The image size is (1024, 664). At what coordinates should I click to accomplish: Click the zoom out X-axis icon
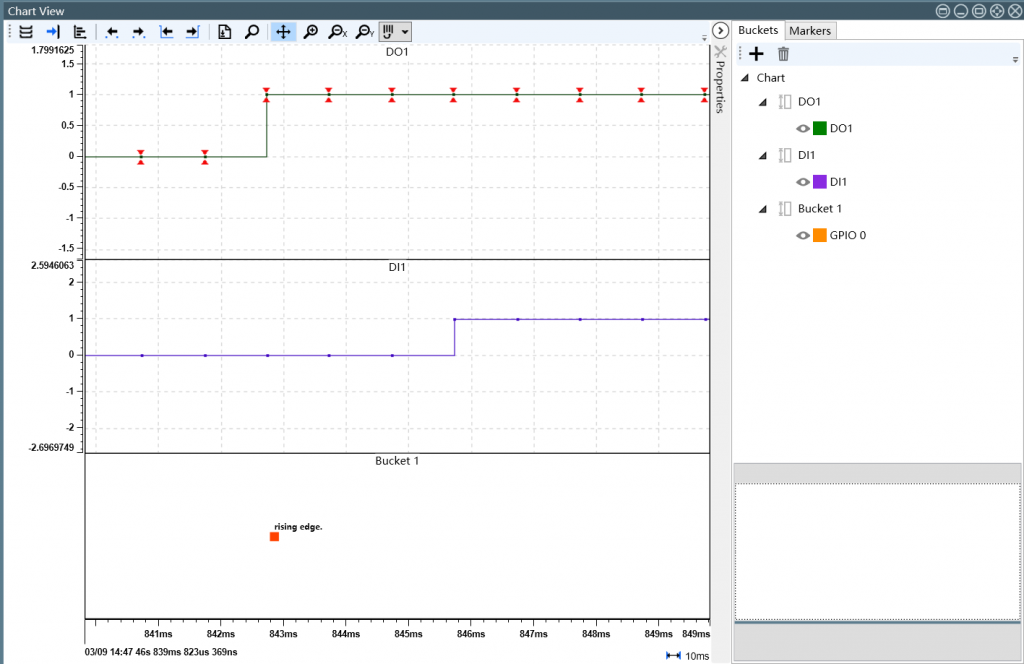pos(339,31)
